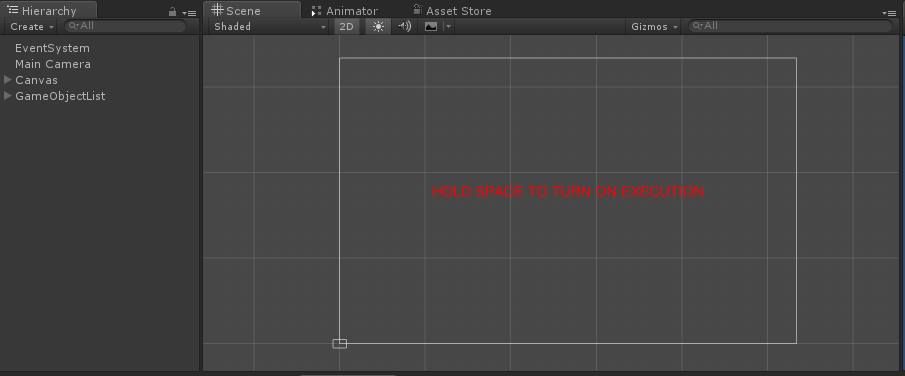This screenshot has height=376, width=905.
Task: Select the GameObjectList row
Action: point(100,96)
